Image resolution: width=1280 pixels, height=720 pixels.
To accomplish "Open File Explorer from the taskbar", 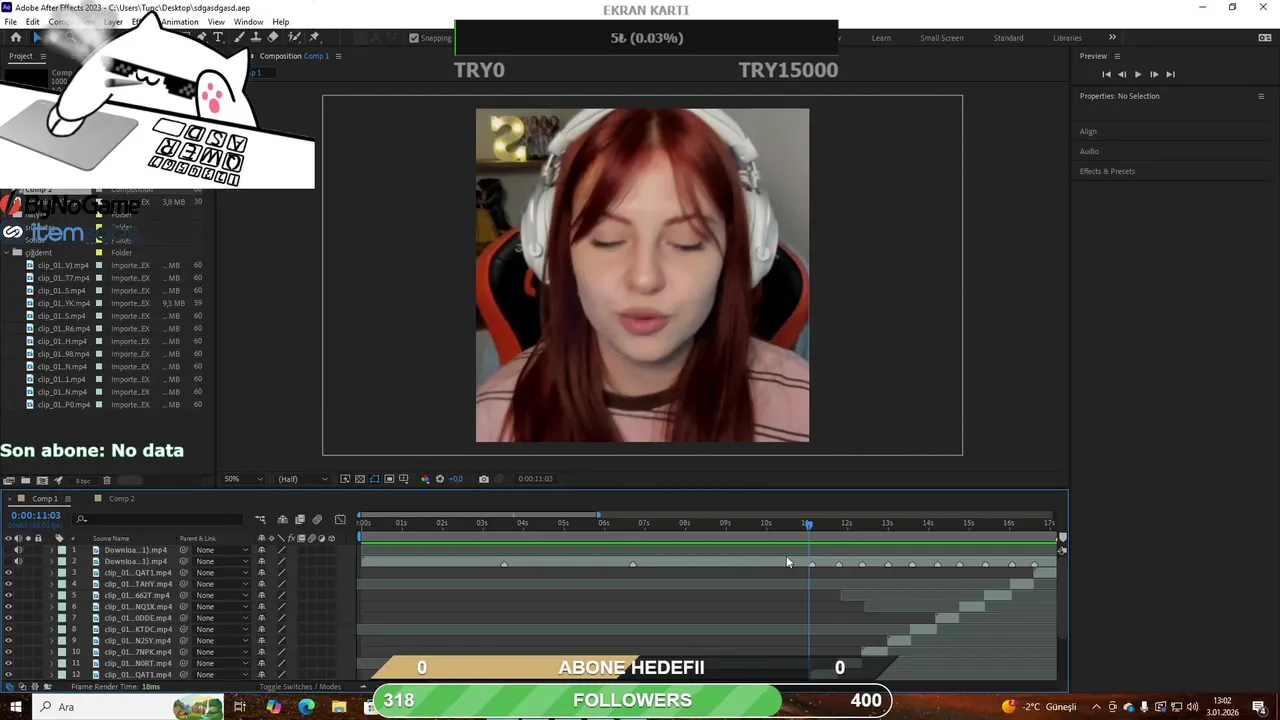I will point(339,707).
